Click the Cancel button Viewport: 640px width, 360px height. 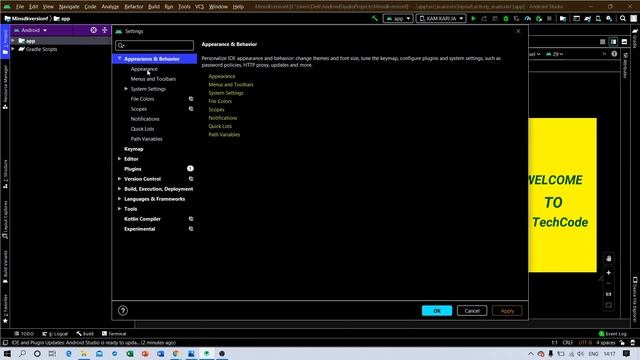[x=472, y=311]
